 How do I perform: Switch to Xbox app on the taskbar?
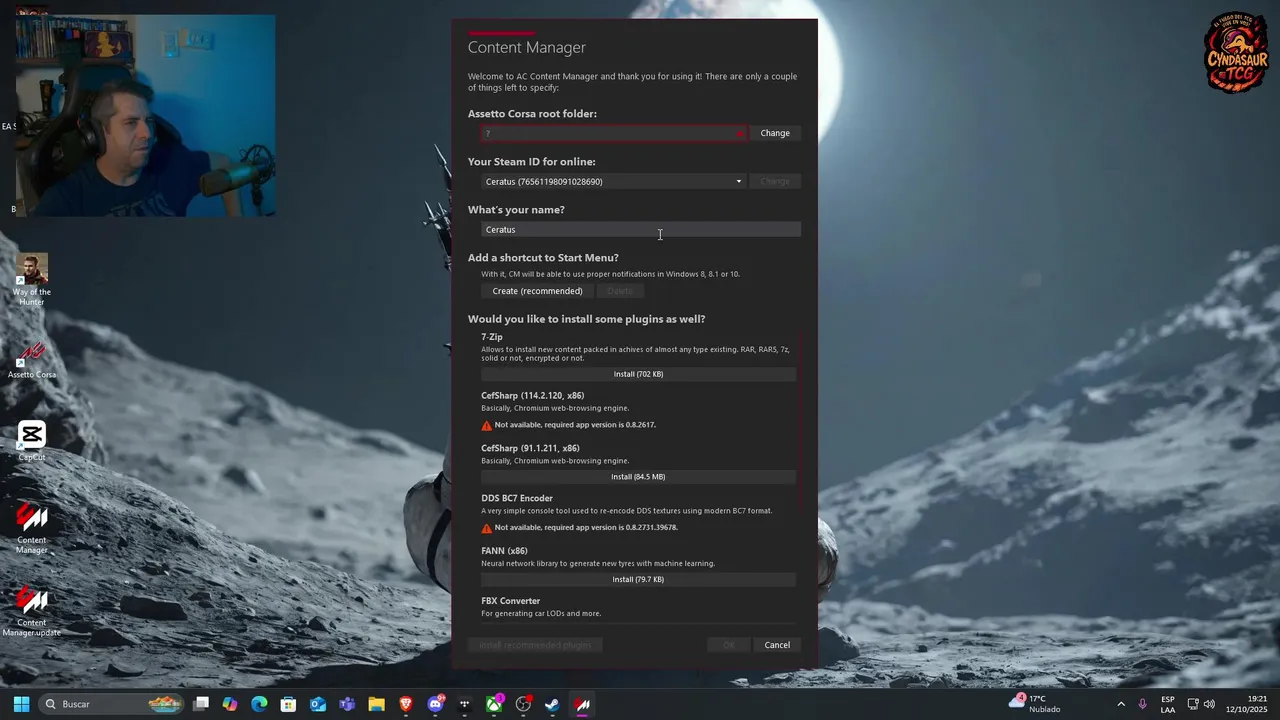click(494, 704)
